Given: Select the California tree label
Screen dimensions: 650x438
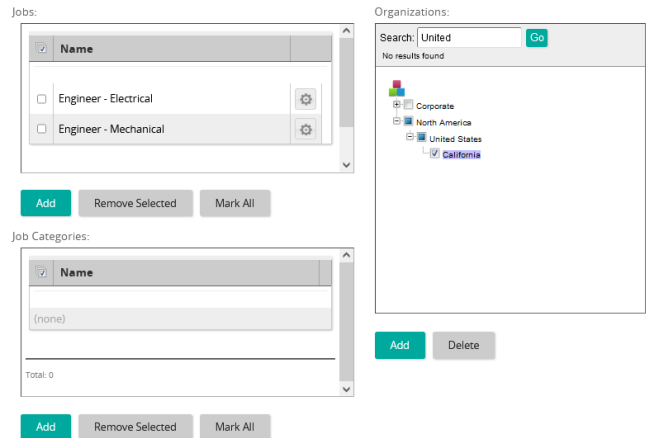Looking at the screenshot, I should 461,155.
